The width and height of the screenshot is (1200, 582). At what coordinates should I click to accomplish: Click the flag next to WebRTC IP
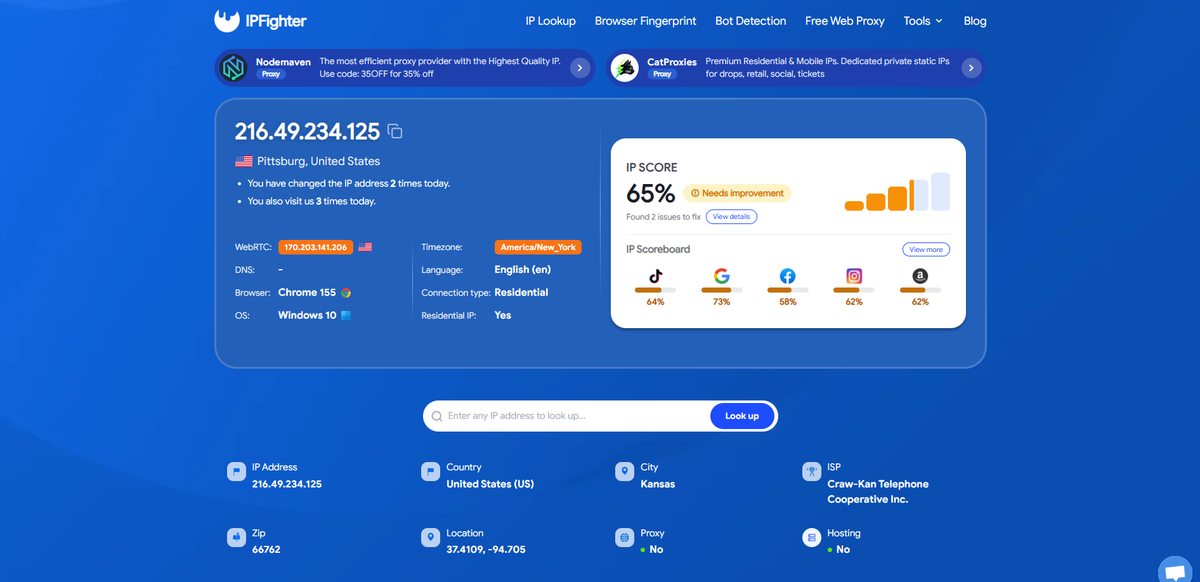pyautogui.click(x=365, y=247)
